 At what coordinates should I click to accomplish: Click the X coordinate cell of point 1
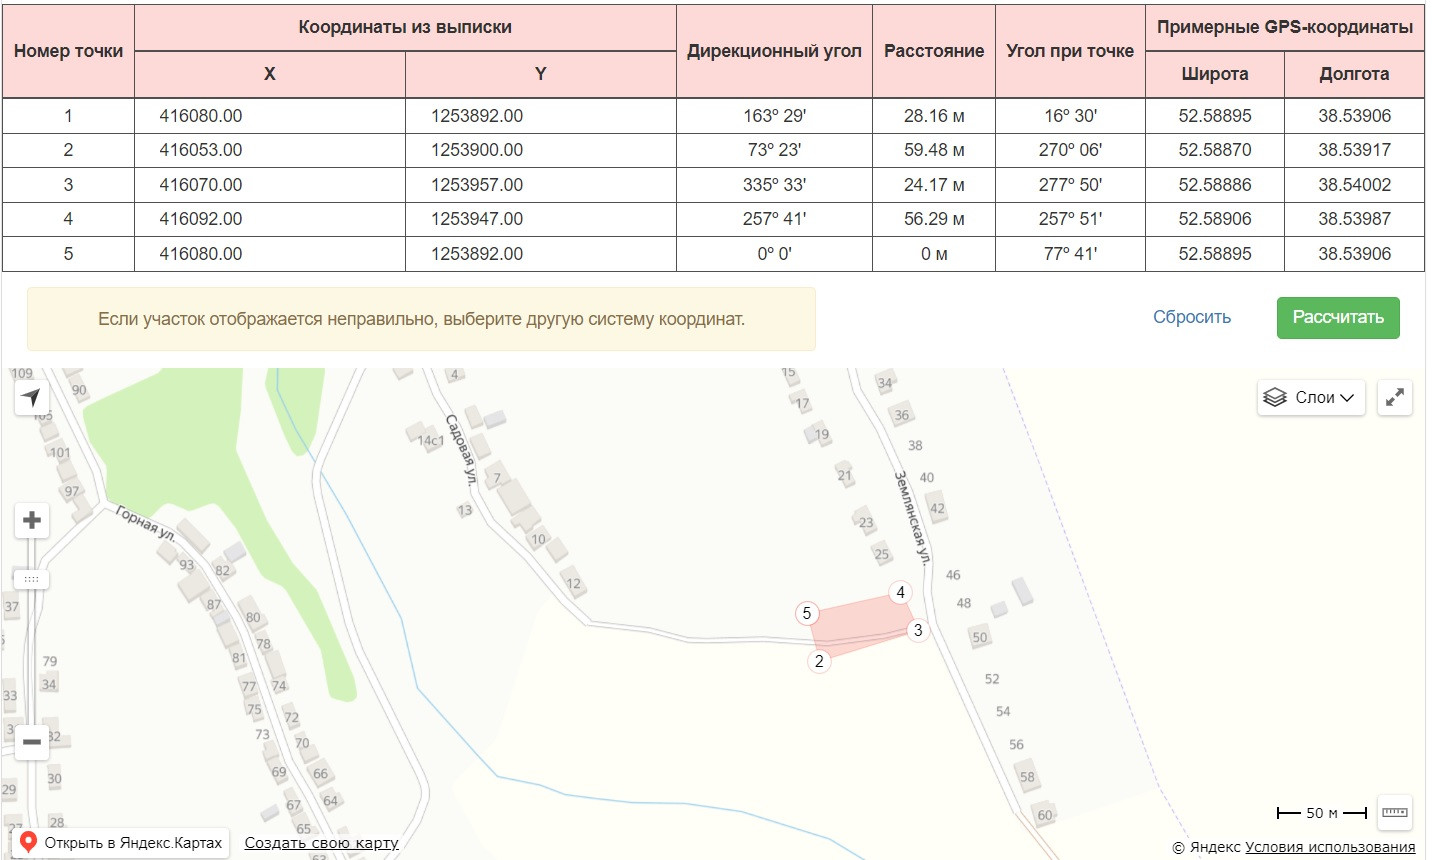(270, 116)
